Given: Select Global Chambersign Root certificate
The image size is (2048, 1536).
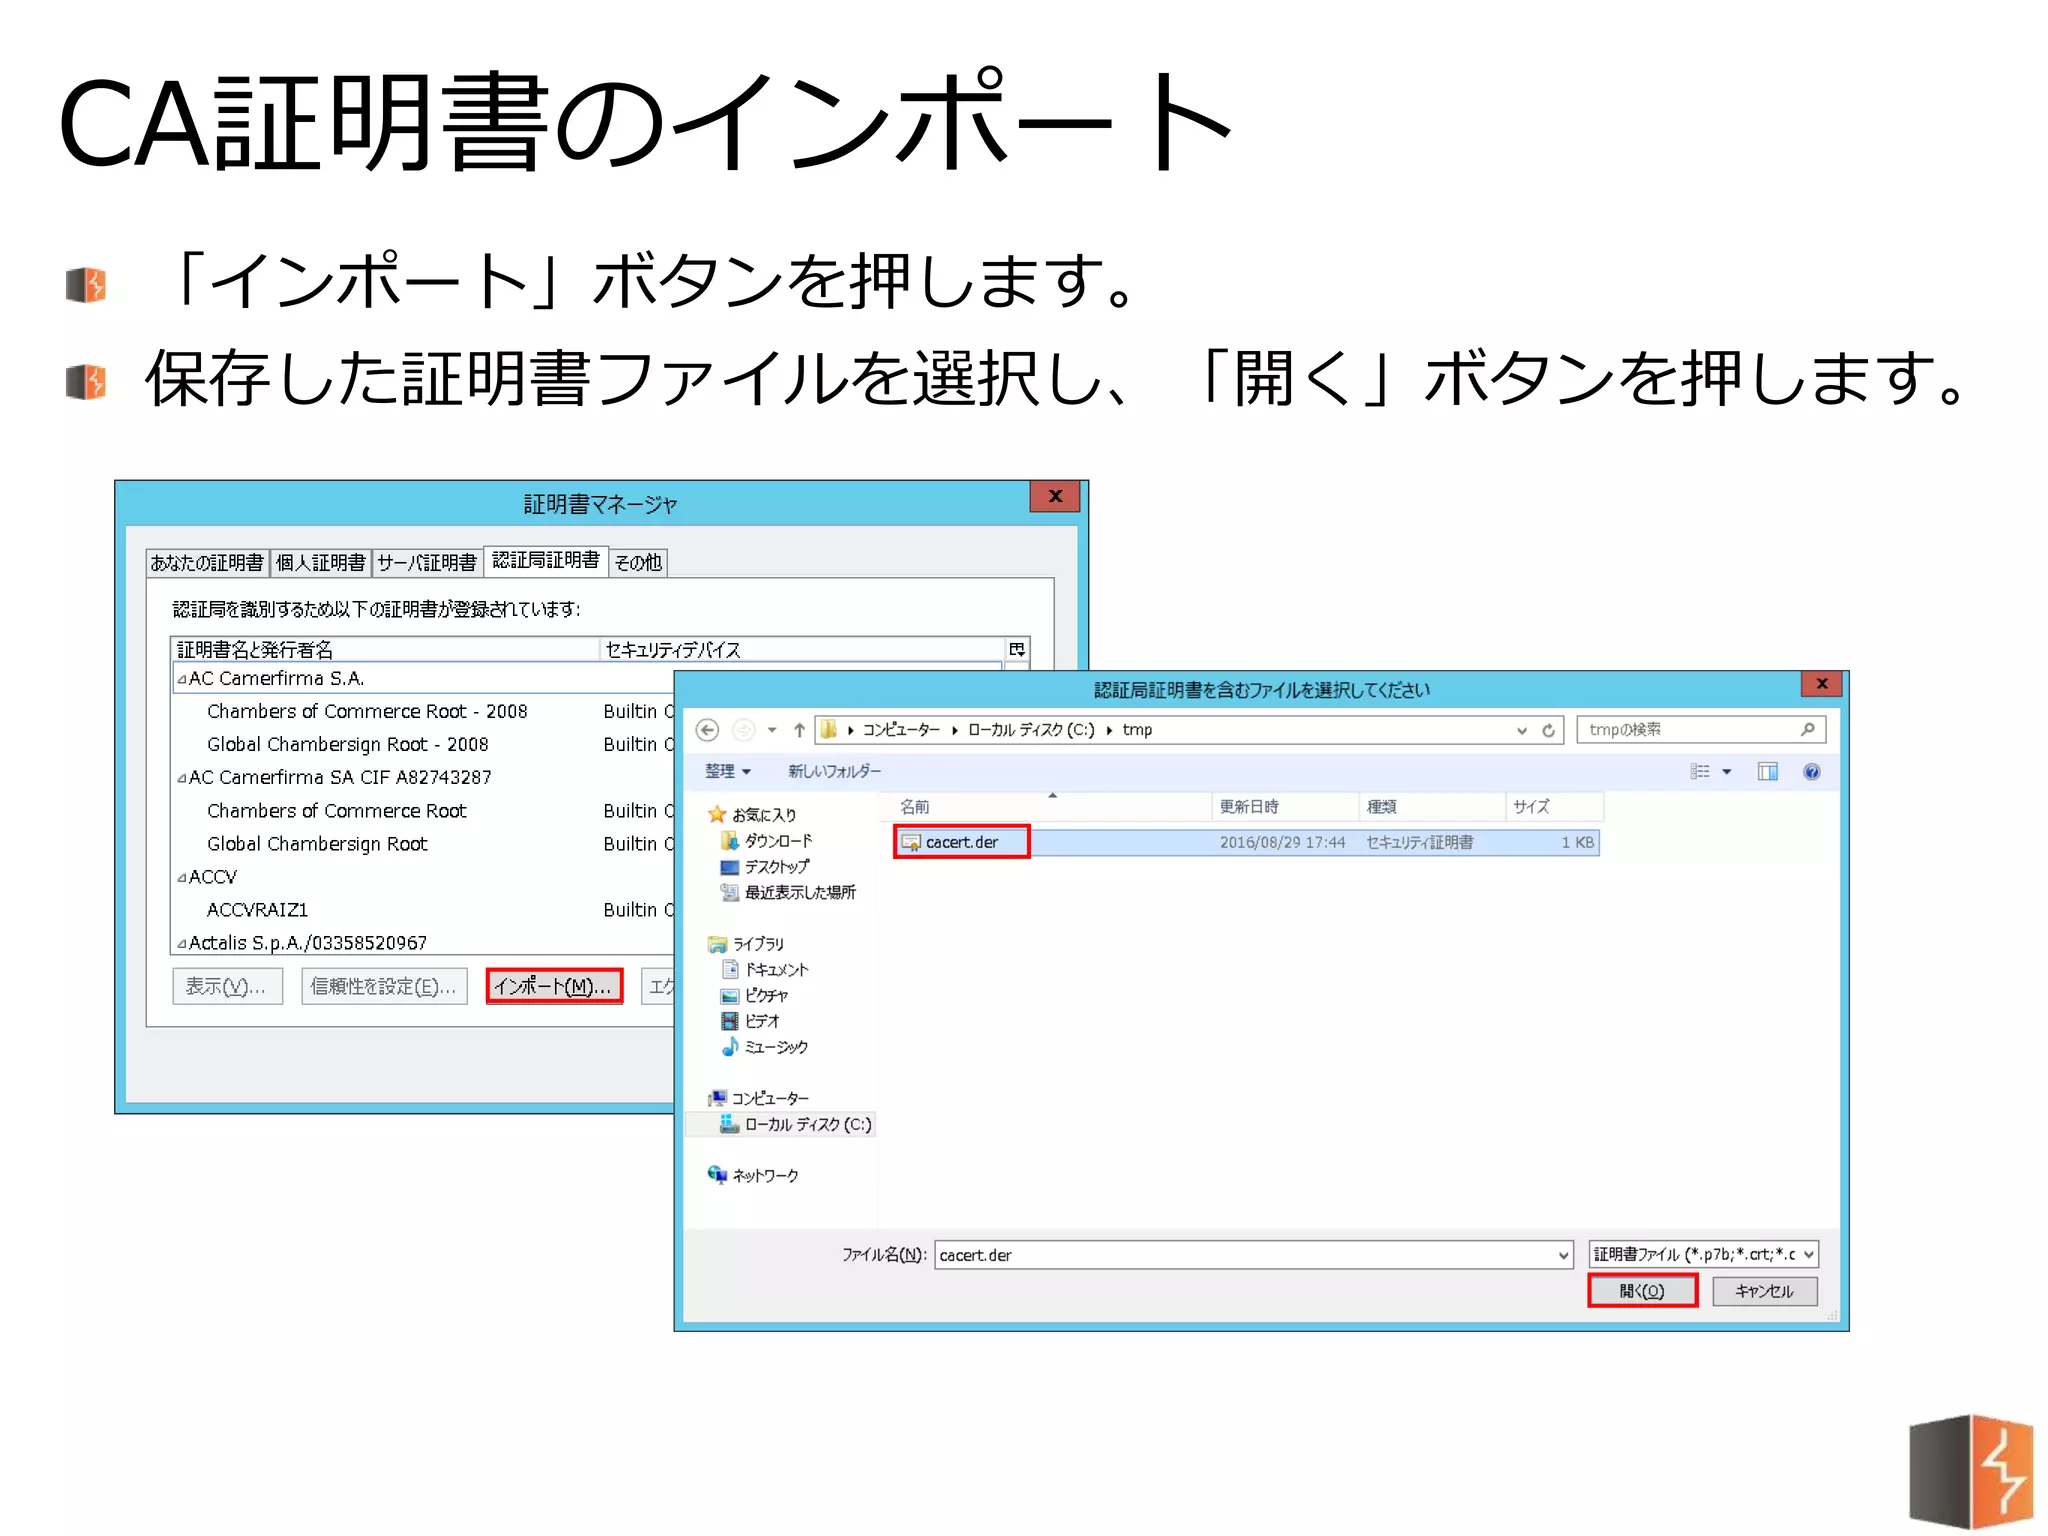Looking at the screenshot, I should 317,844.
